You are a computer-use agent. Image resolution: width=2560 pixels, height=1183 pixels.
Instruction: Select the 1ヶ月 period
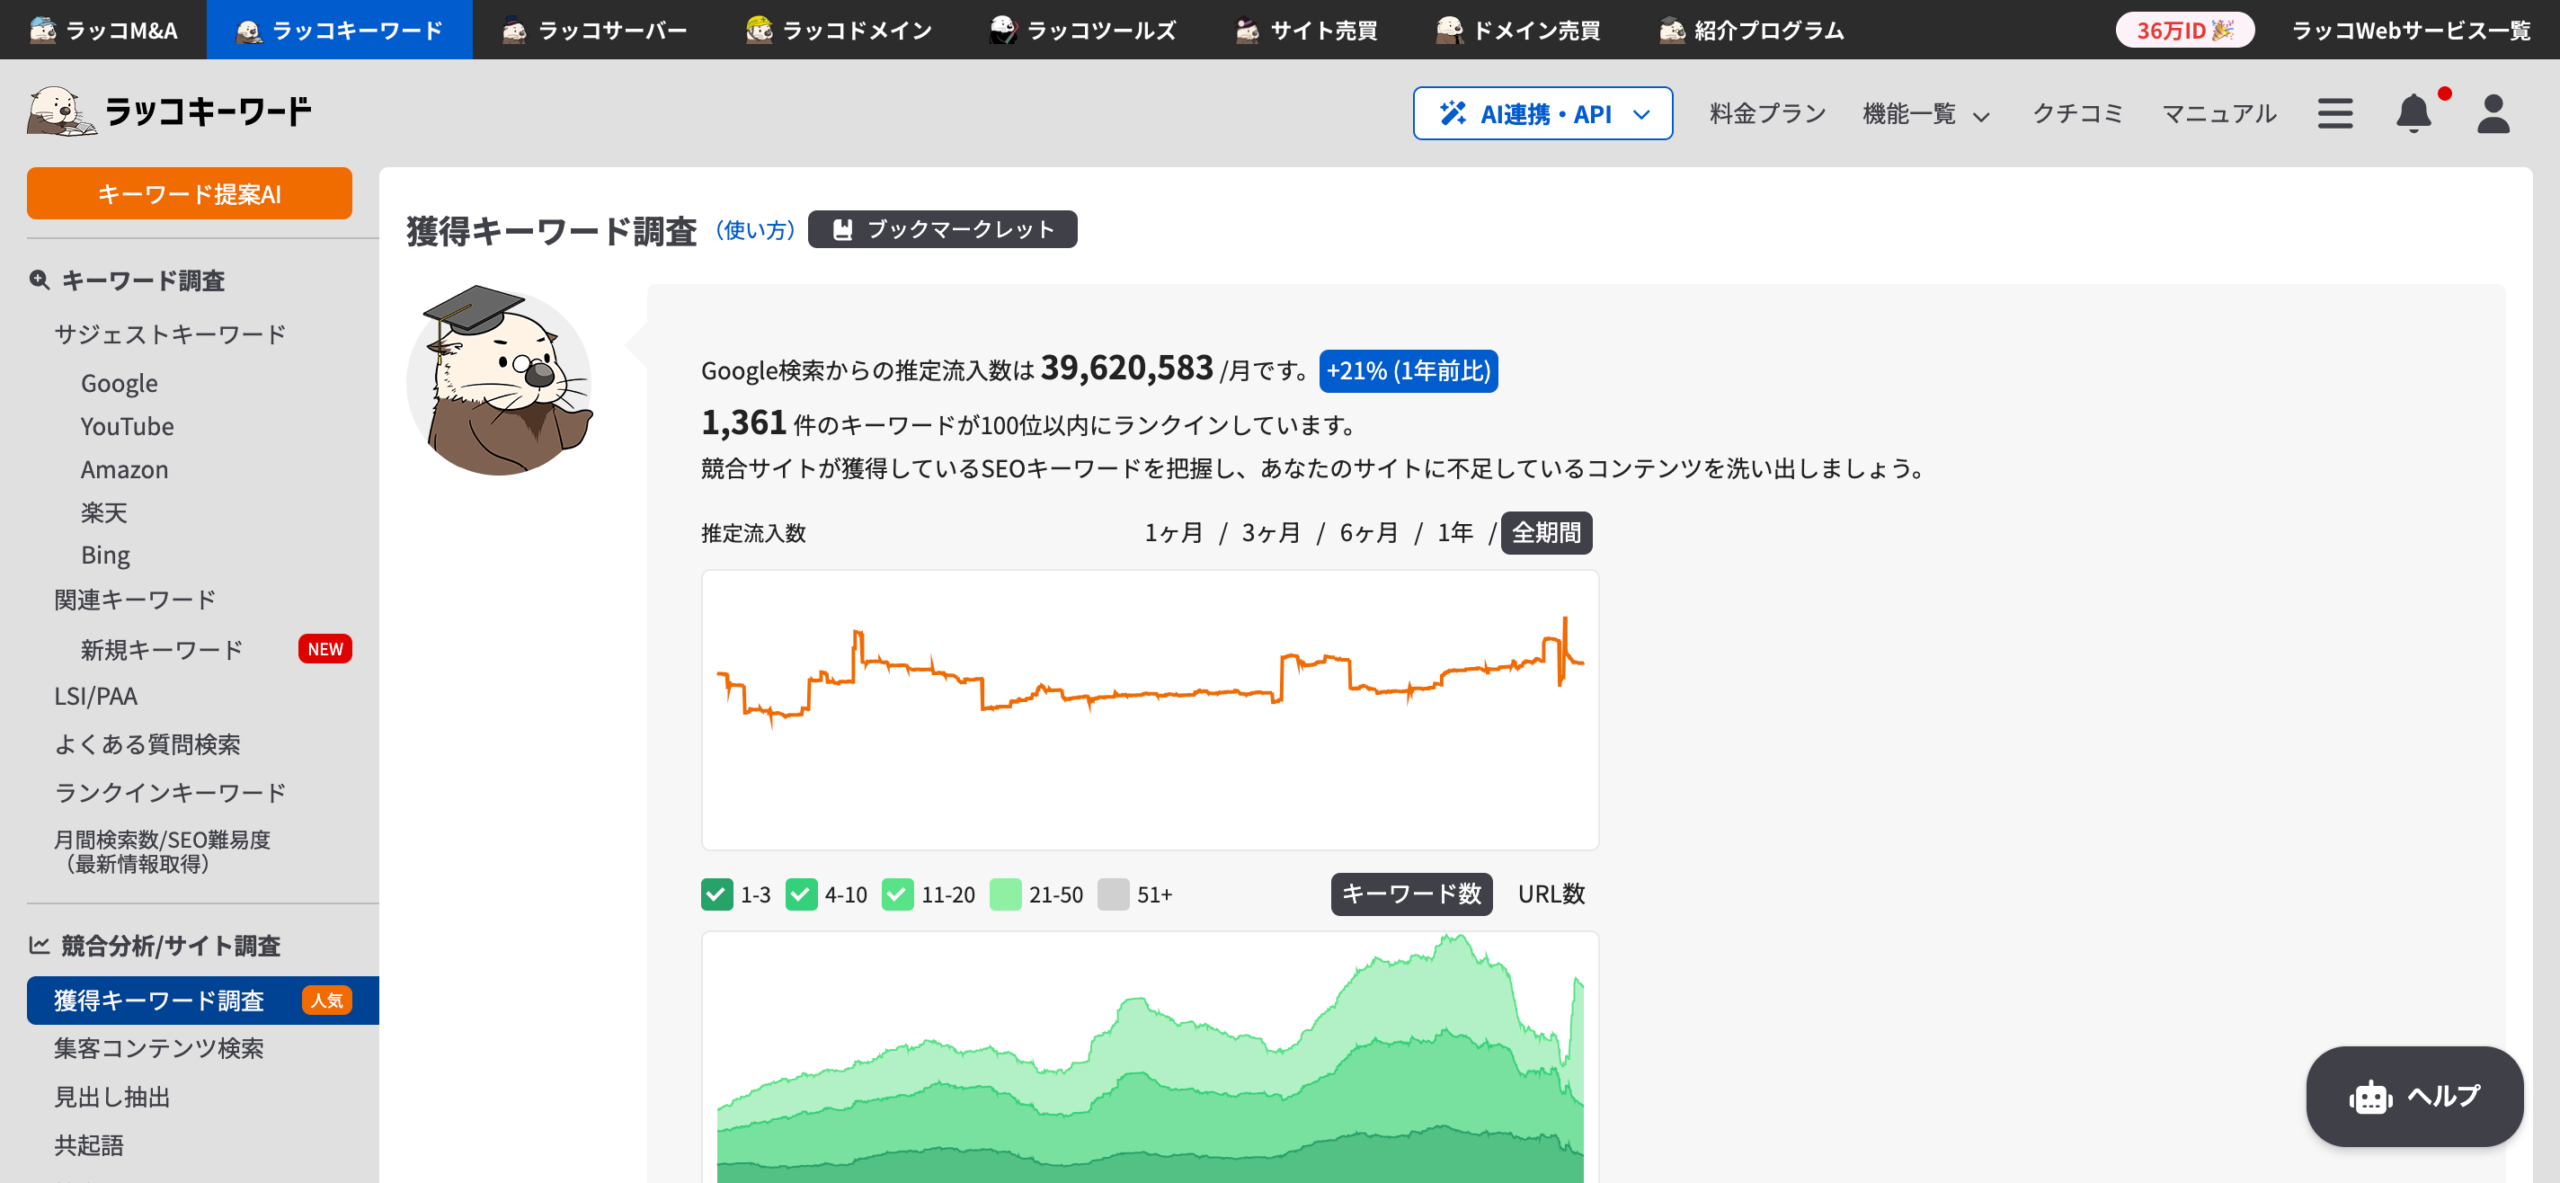1174,533
